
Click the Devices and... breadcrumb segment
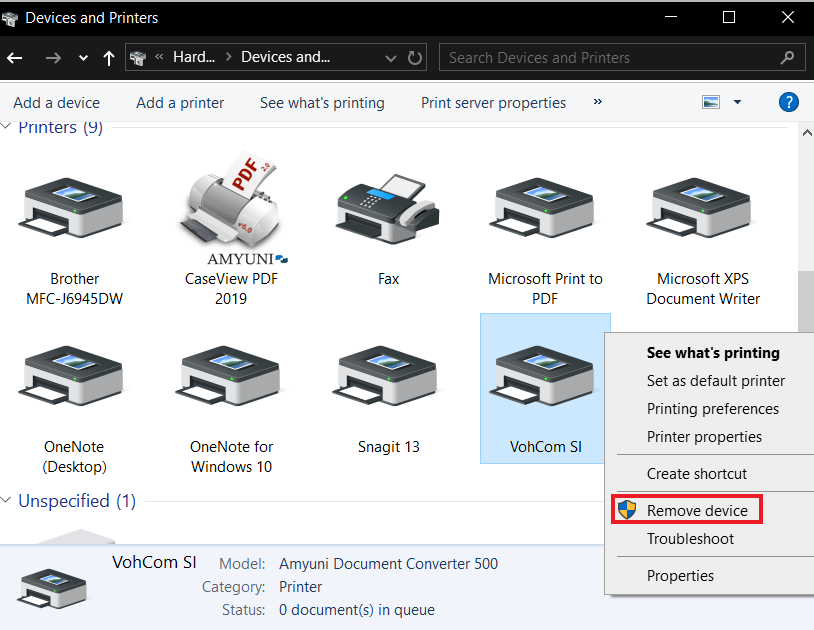[285, 57]
